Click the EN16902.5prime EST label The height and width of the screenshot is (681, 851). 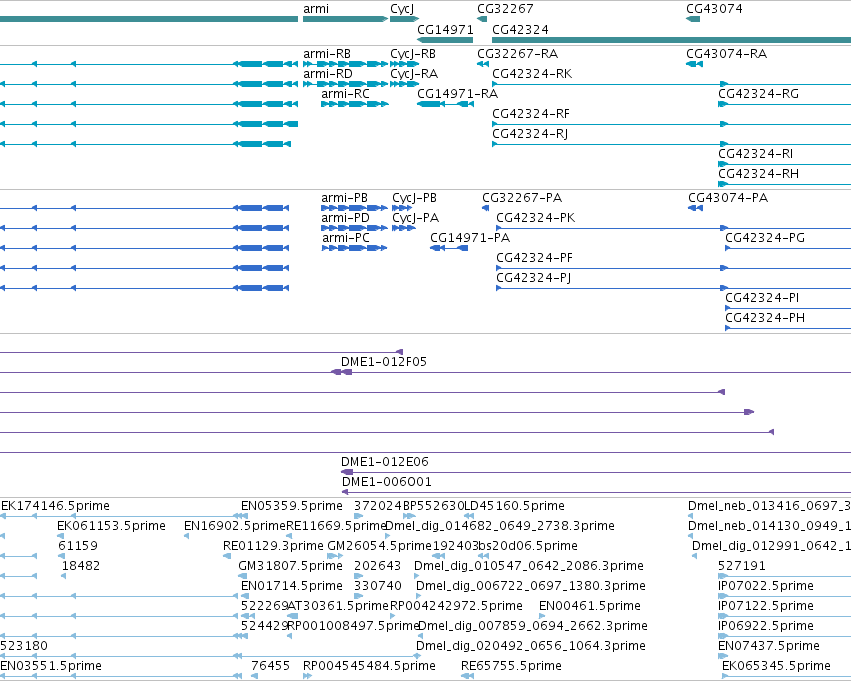tap(235, 526)
